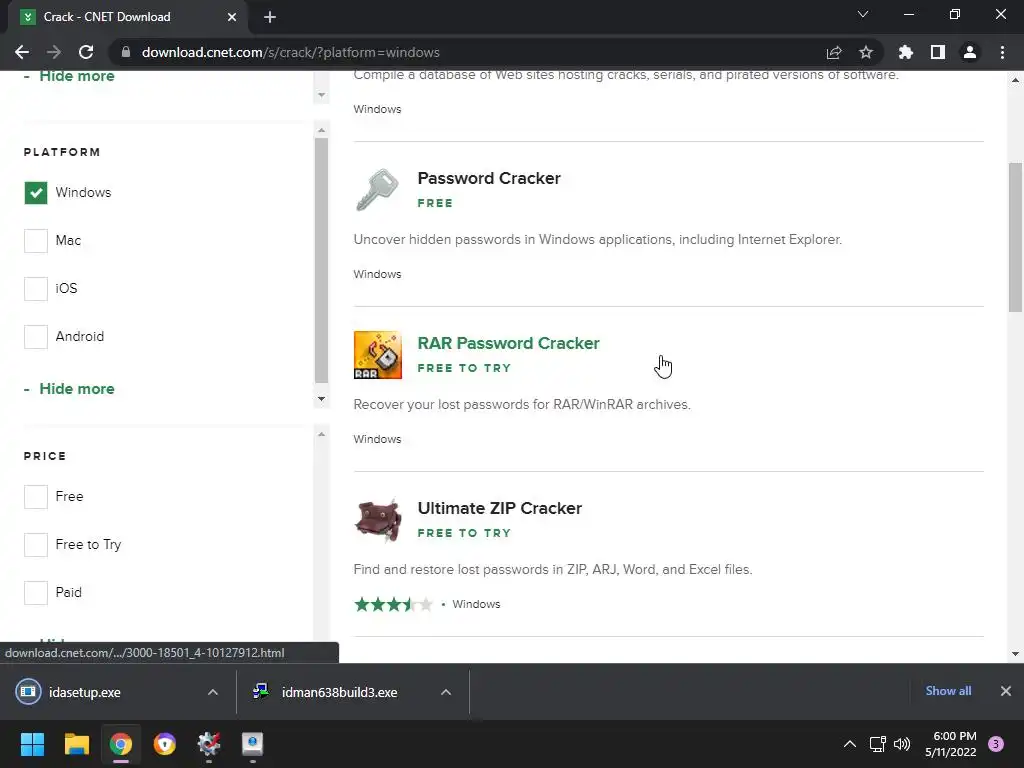The width and height of the screenshot is (1024, 768).
Task: Close the Crack - CNET Download tab
Action: (232, 17)
